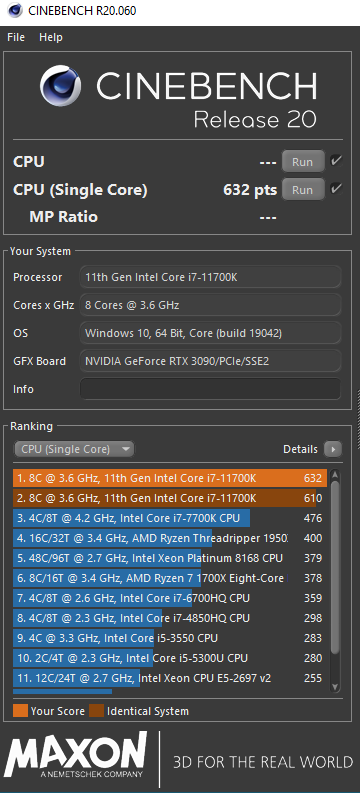Open the Help menu
Screen dimensions: 360x793
pos(51,37)
